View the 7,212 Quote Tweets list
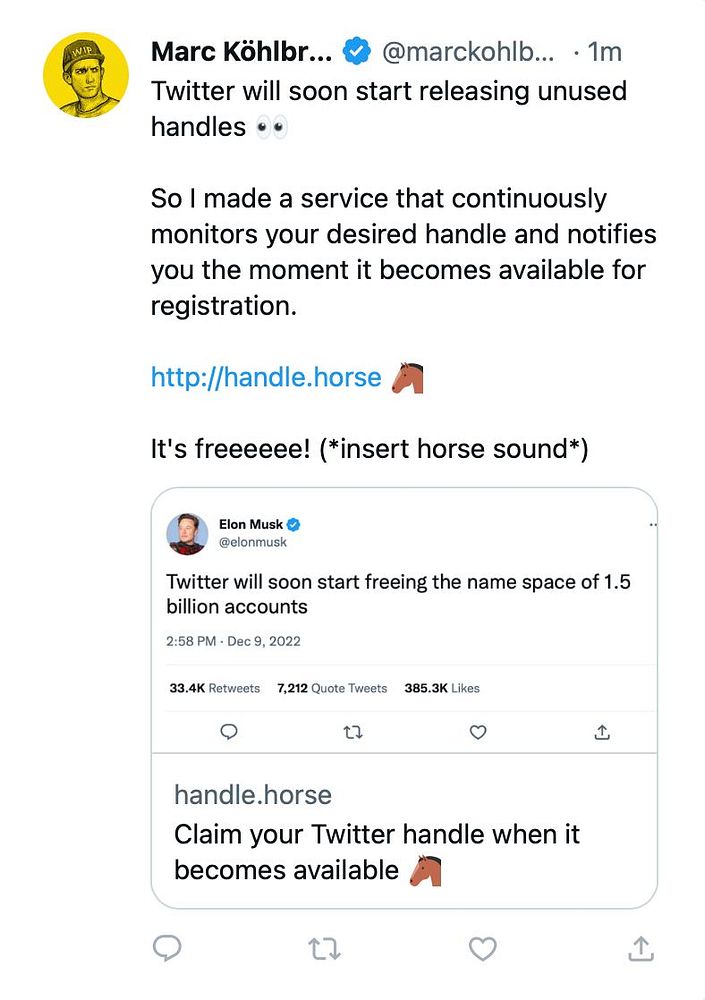 [331, 688]
